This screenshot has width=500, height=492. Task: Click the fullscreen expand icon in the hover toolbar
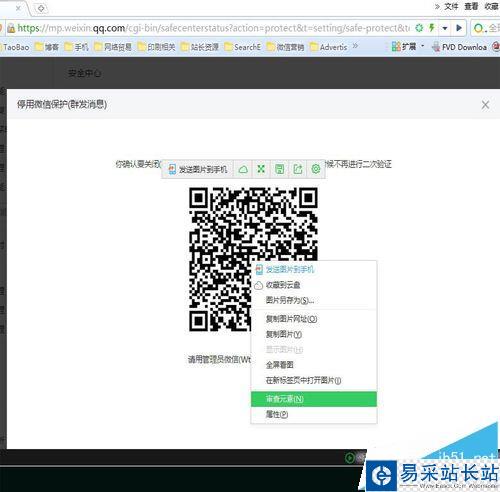(x=261, y=169)
